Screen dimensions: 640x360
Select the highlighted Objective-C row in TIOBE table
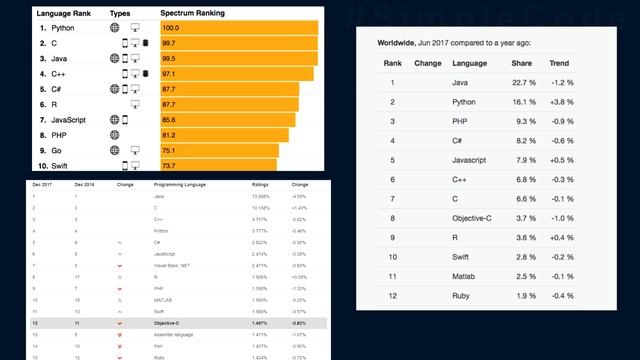point(178,323)
